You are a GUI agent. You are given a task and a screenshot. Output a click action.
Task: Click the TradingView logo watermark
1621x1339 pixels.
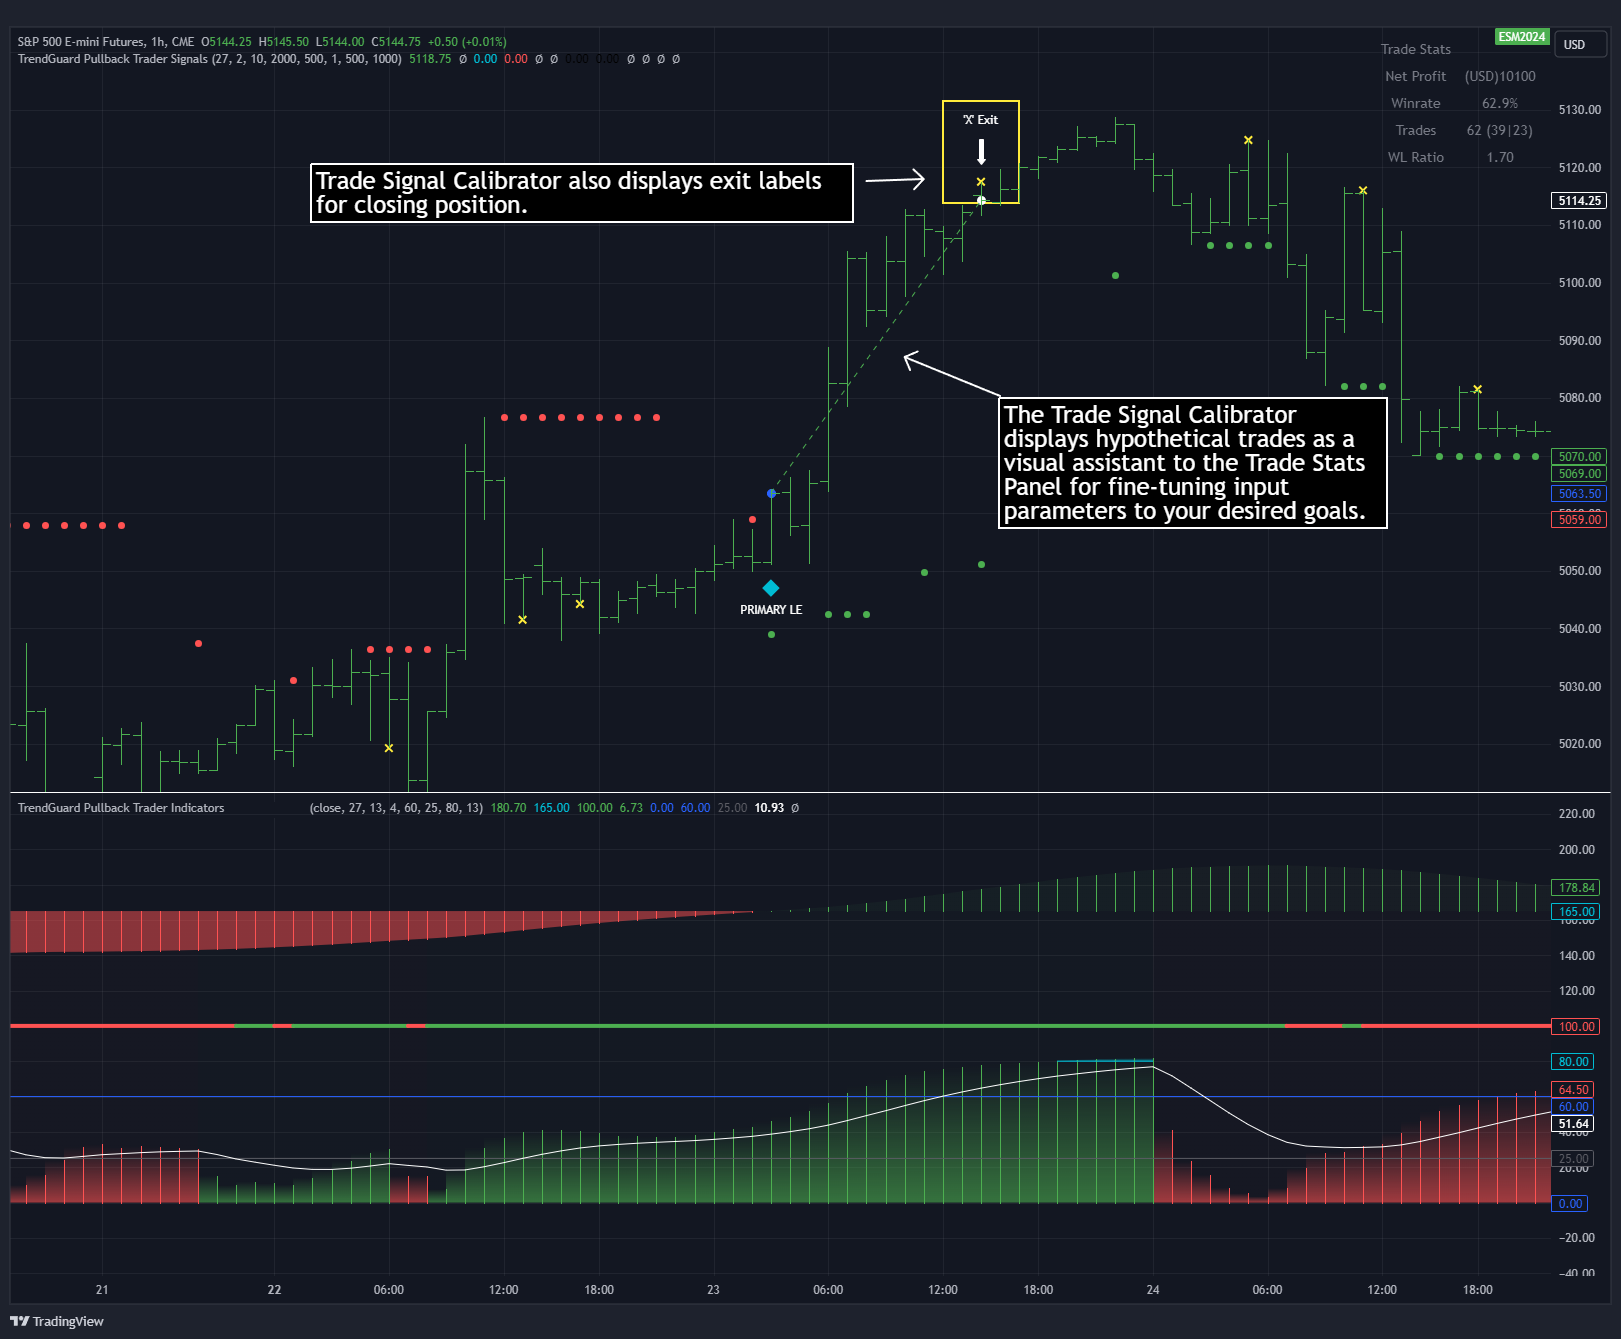55,1321
